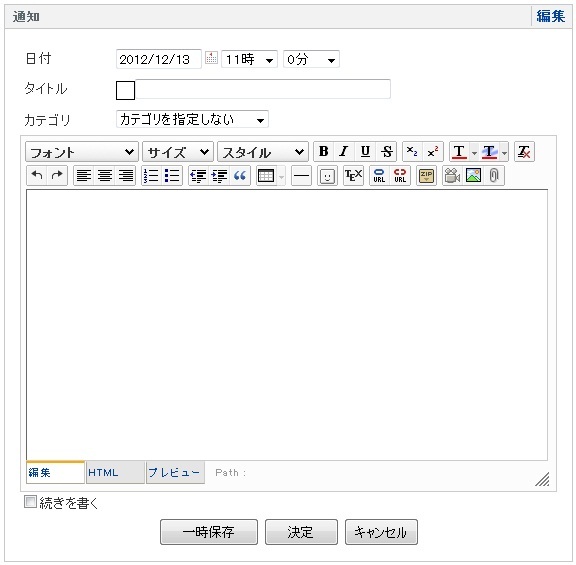Enable the 続きを書く checkbox

point(30,501)
